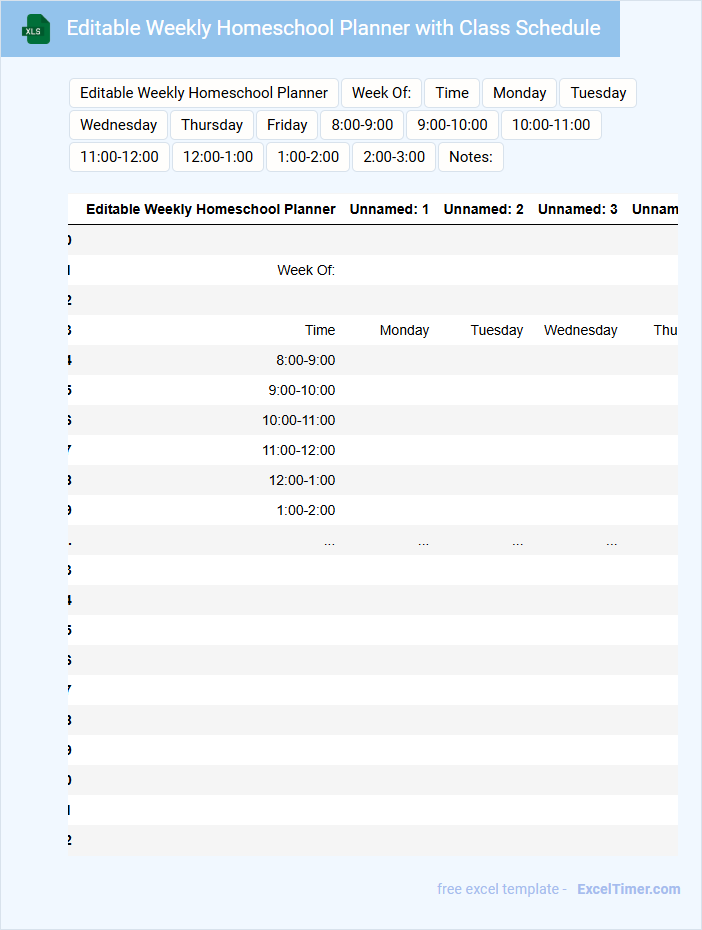Click the 'Unnamed: 1' column header
Image resolution: width=702 pixels, height=930 pixels.
(x=389, y=209)
